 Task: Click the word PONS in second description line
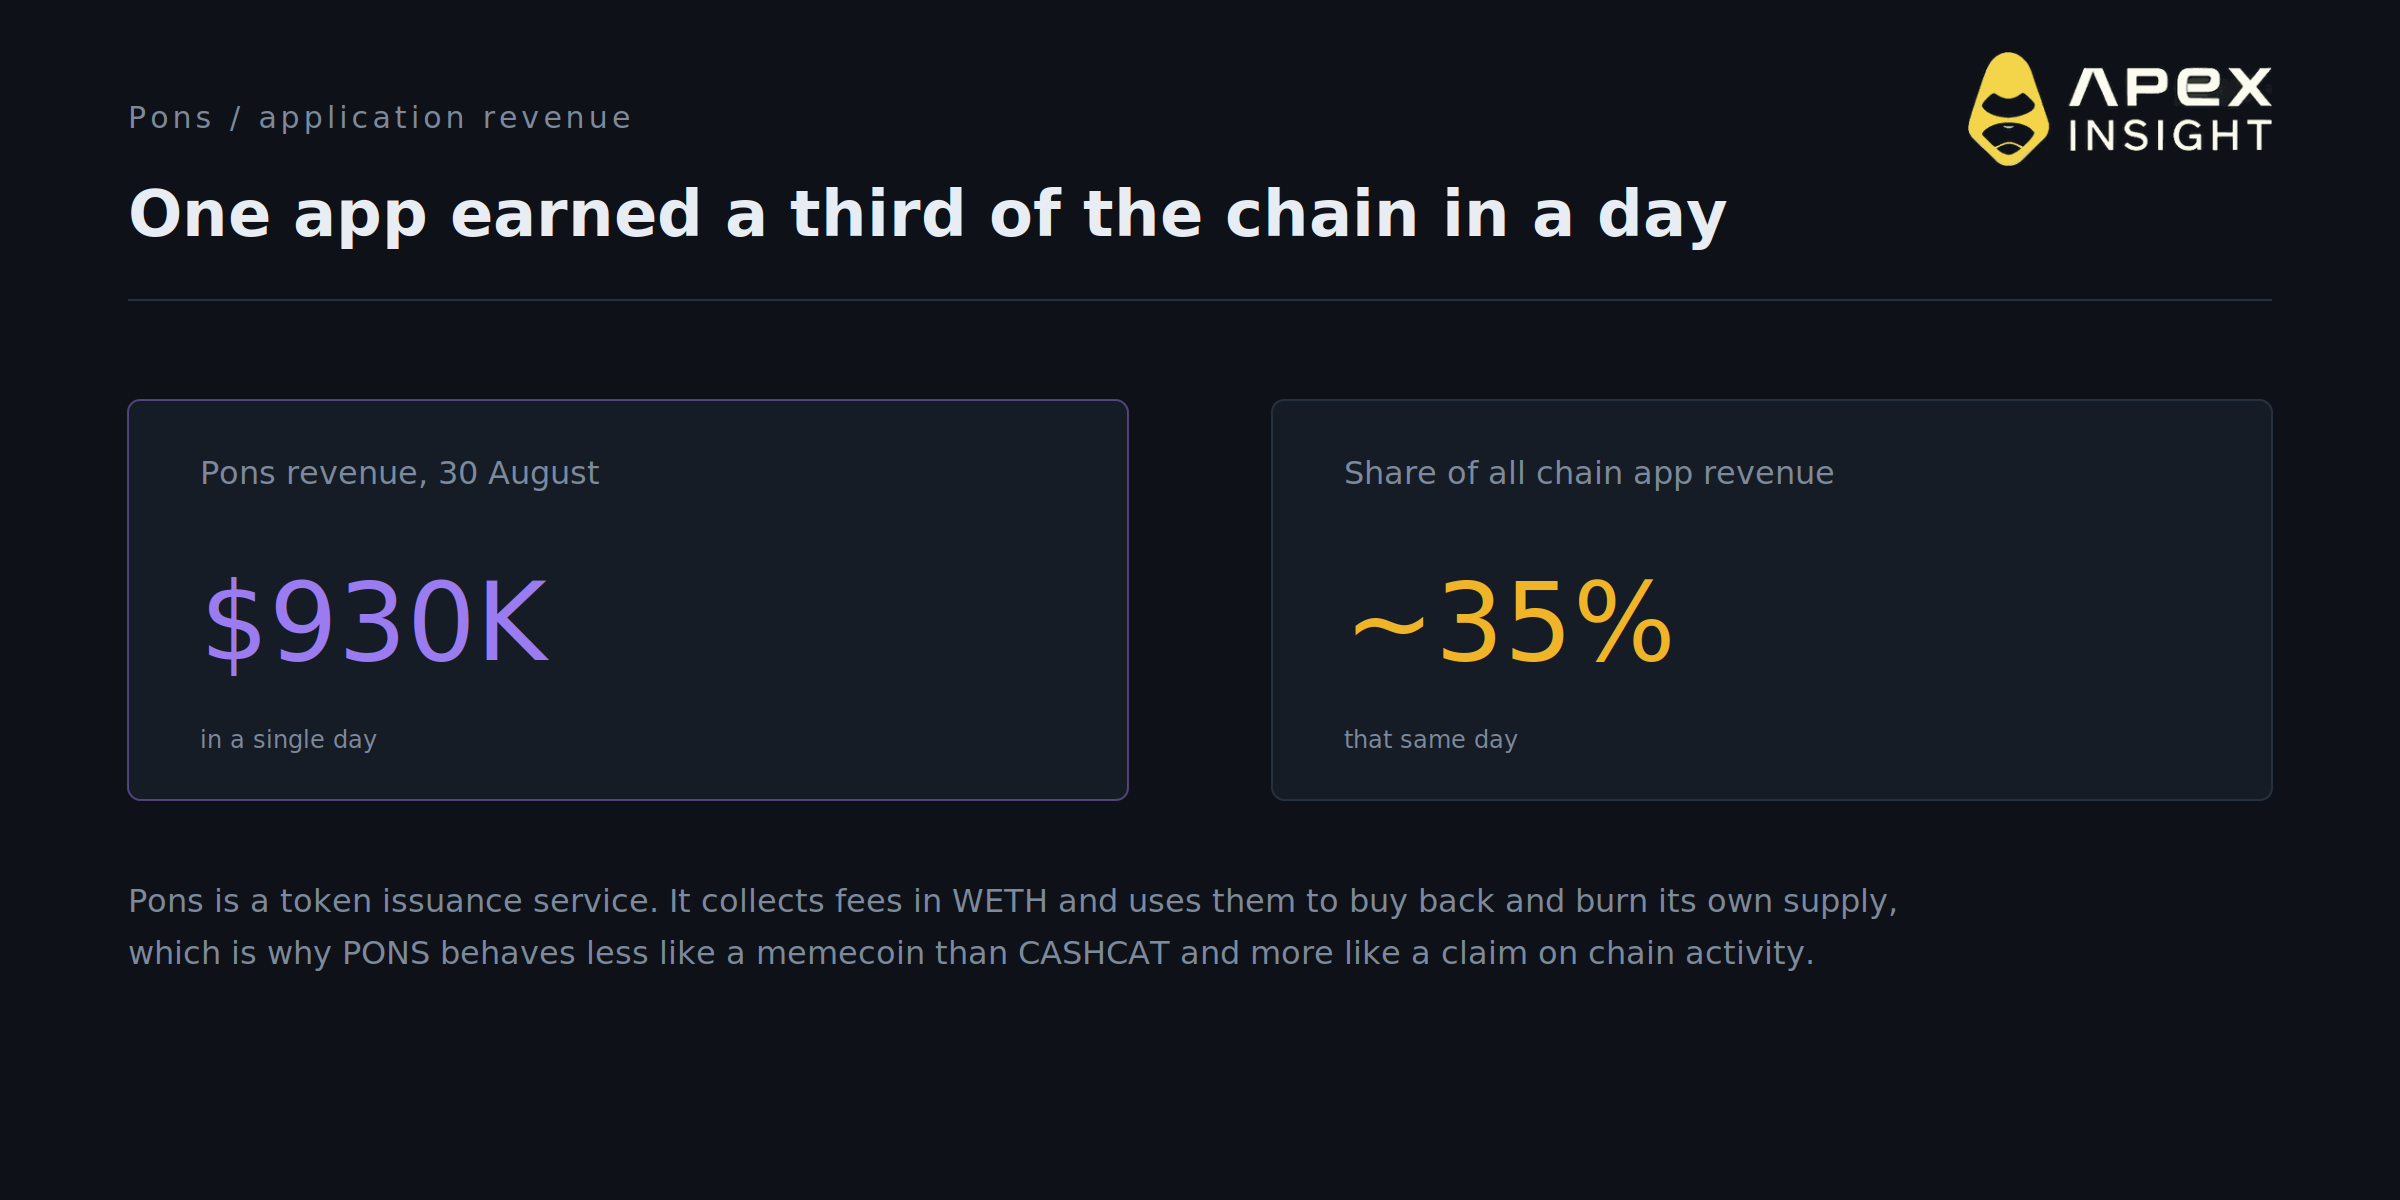[386, 953]
